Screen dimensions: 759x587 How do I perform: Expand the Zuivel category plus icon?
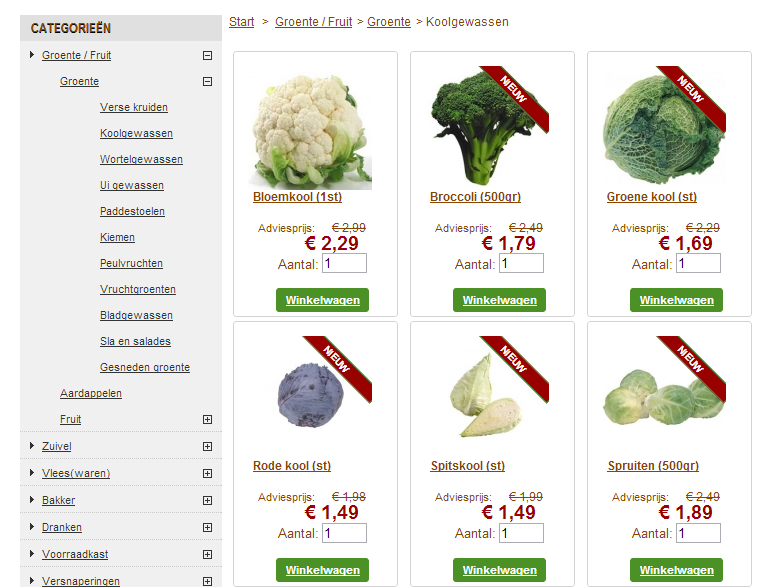[207, 447]
